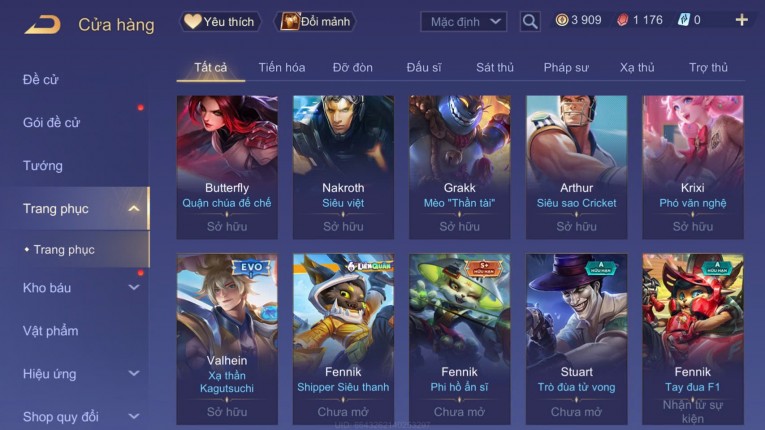Viewport: 765px width, 430px height.
Task: Click the blue voucher currency icon
Action: click(684, 20)
